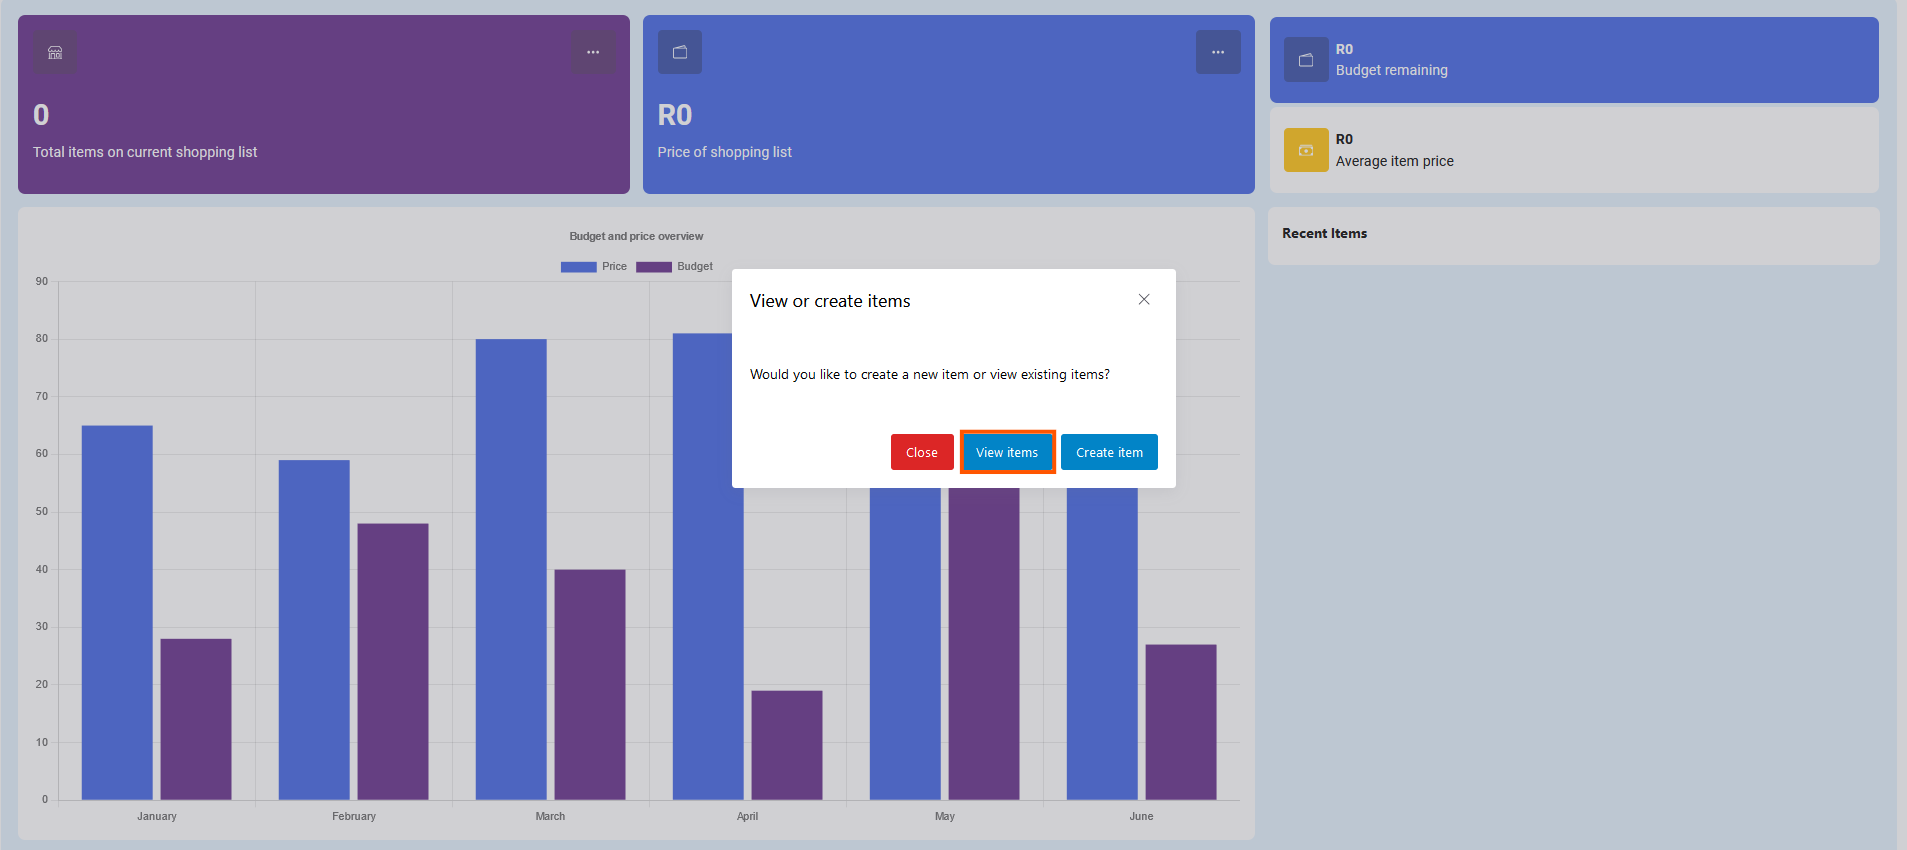
Task: Click the wallet icon beside Budget remaining
Action: [1306, 60]
